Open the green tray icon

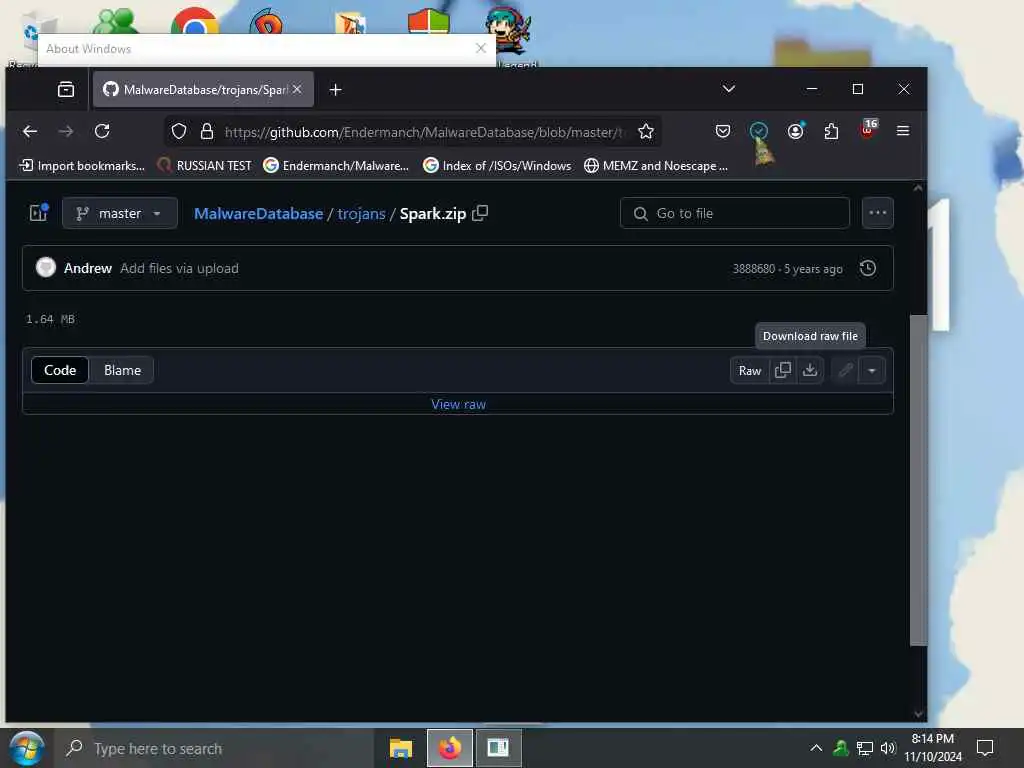pyautogui.click(x=840, y=748)
